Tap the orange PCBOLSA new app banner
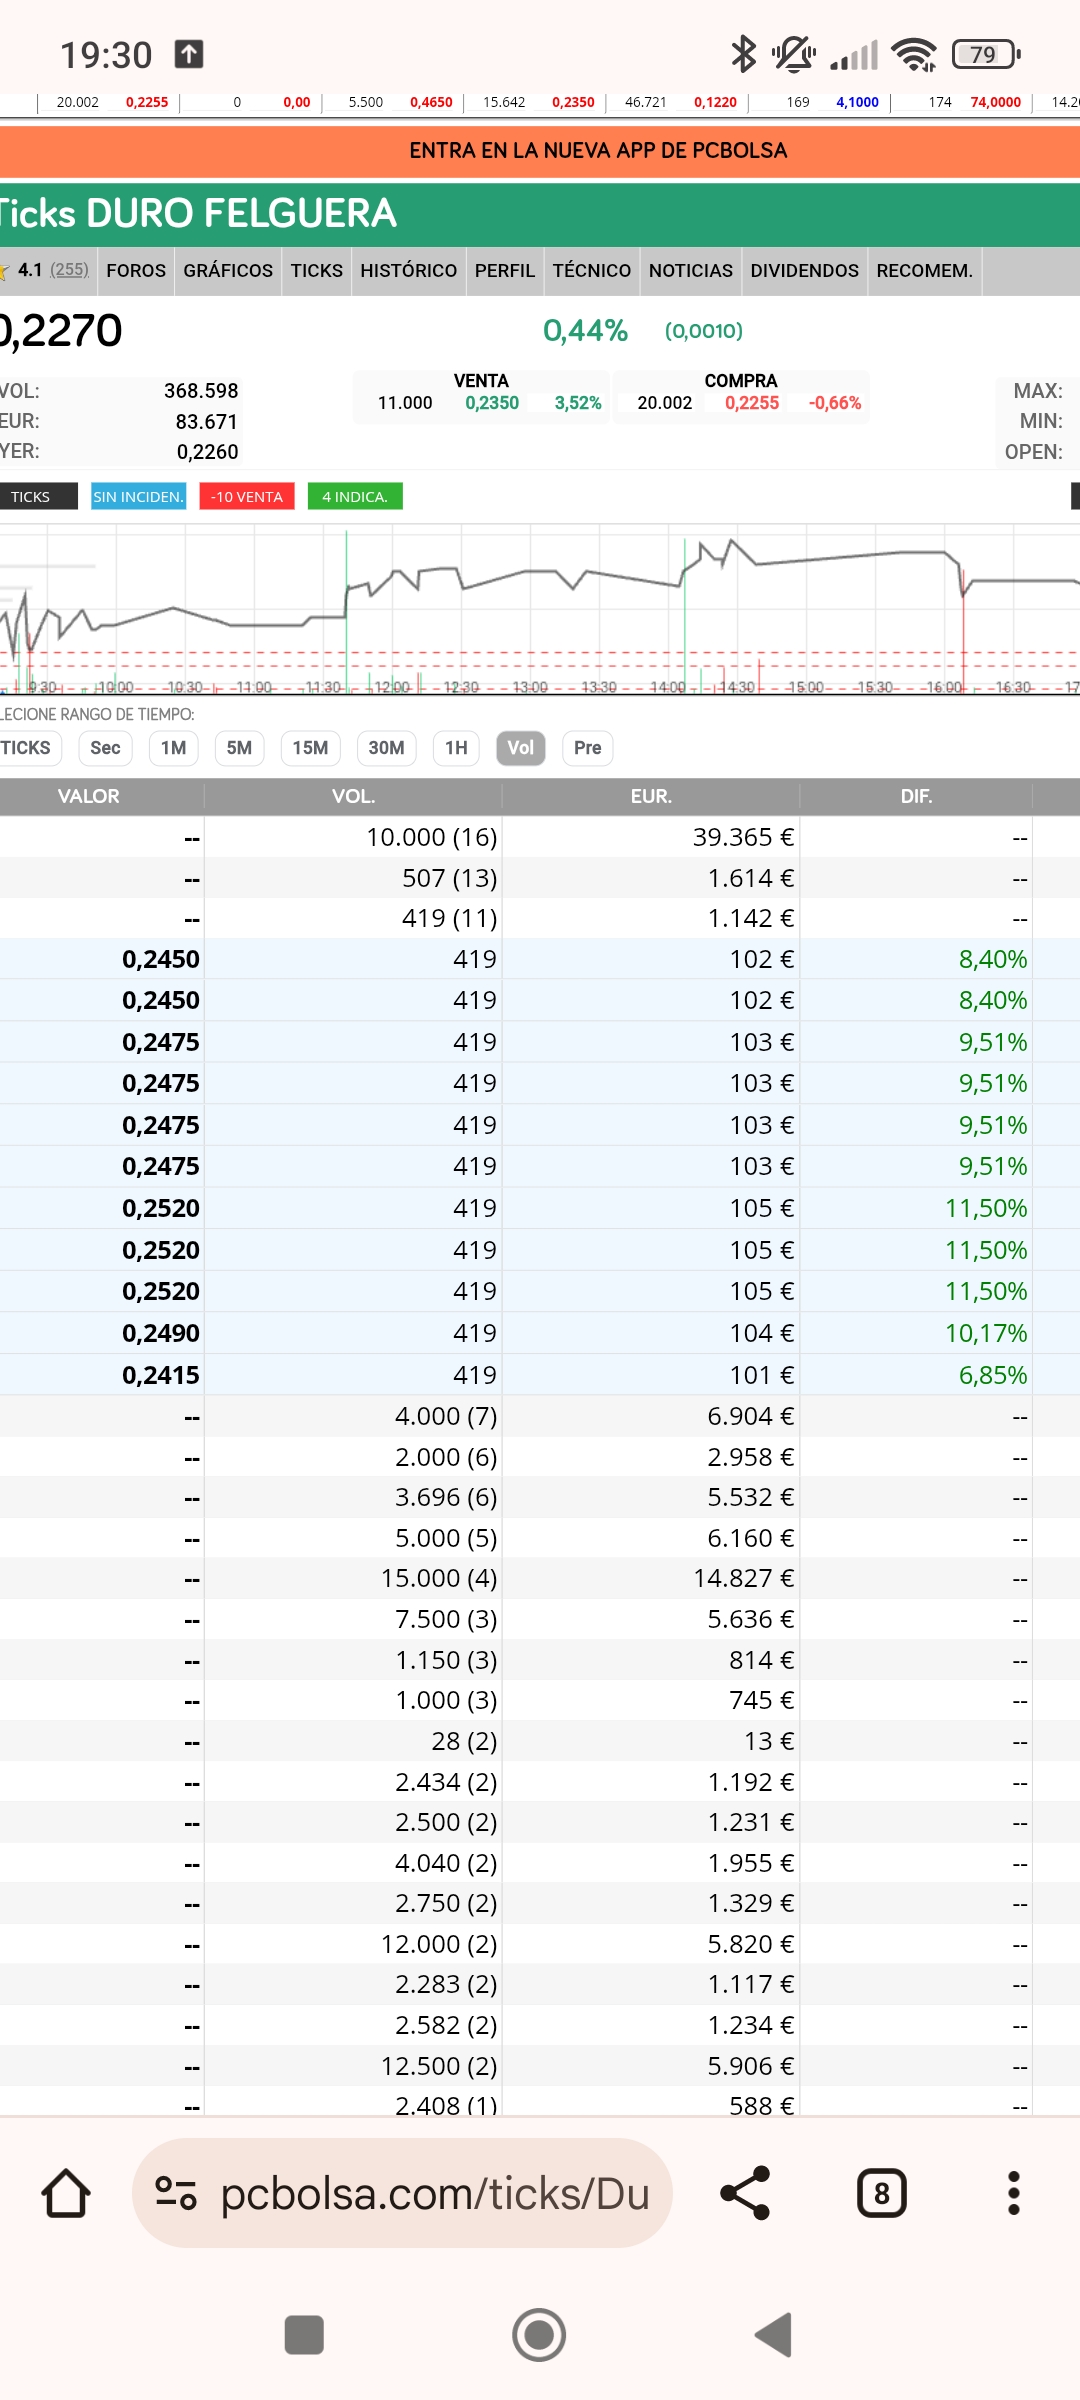The height and width of the screenshot is (2400, 1080). click(540, 150)
